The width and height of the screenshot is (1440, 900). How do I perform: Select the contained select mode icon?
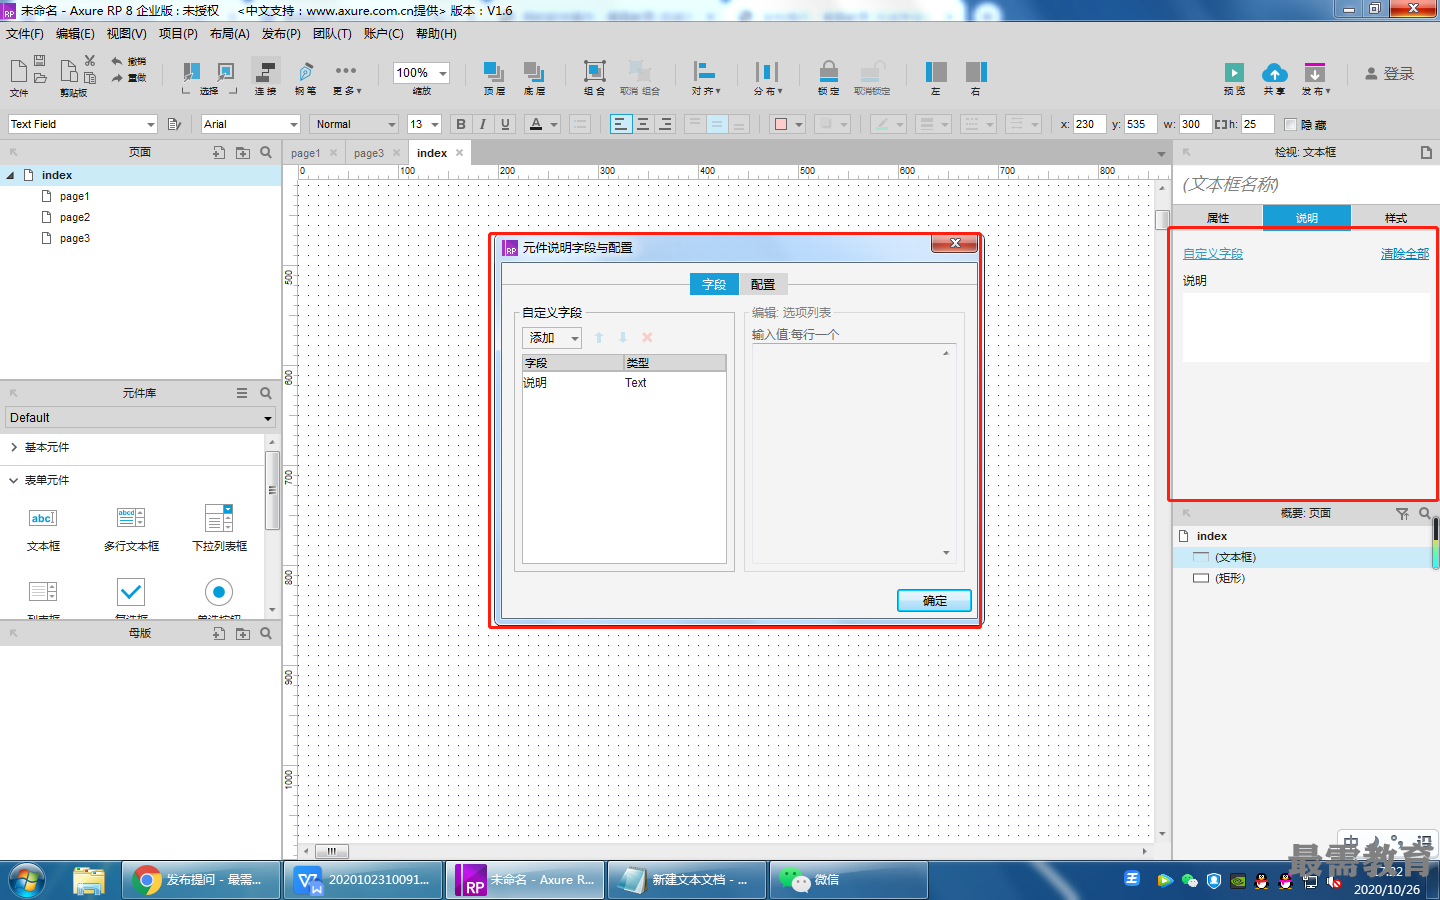(228, 73)
